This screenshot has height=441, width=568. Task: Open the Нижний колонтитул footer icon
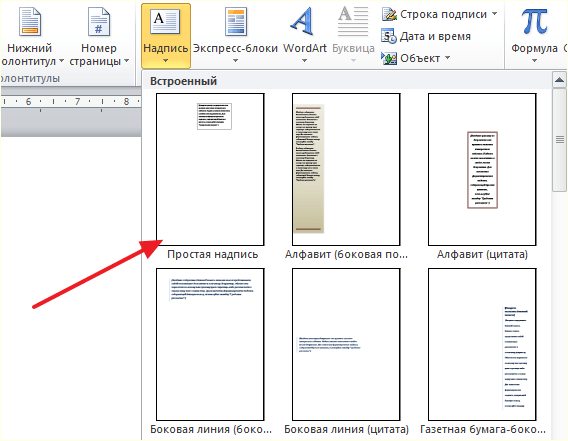point(30,22)
